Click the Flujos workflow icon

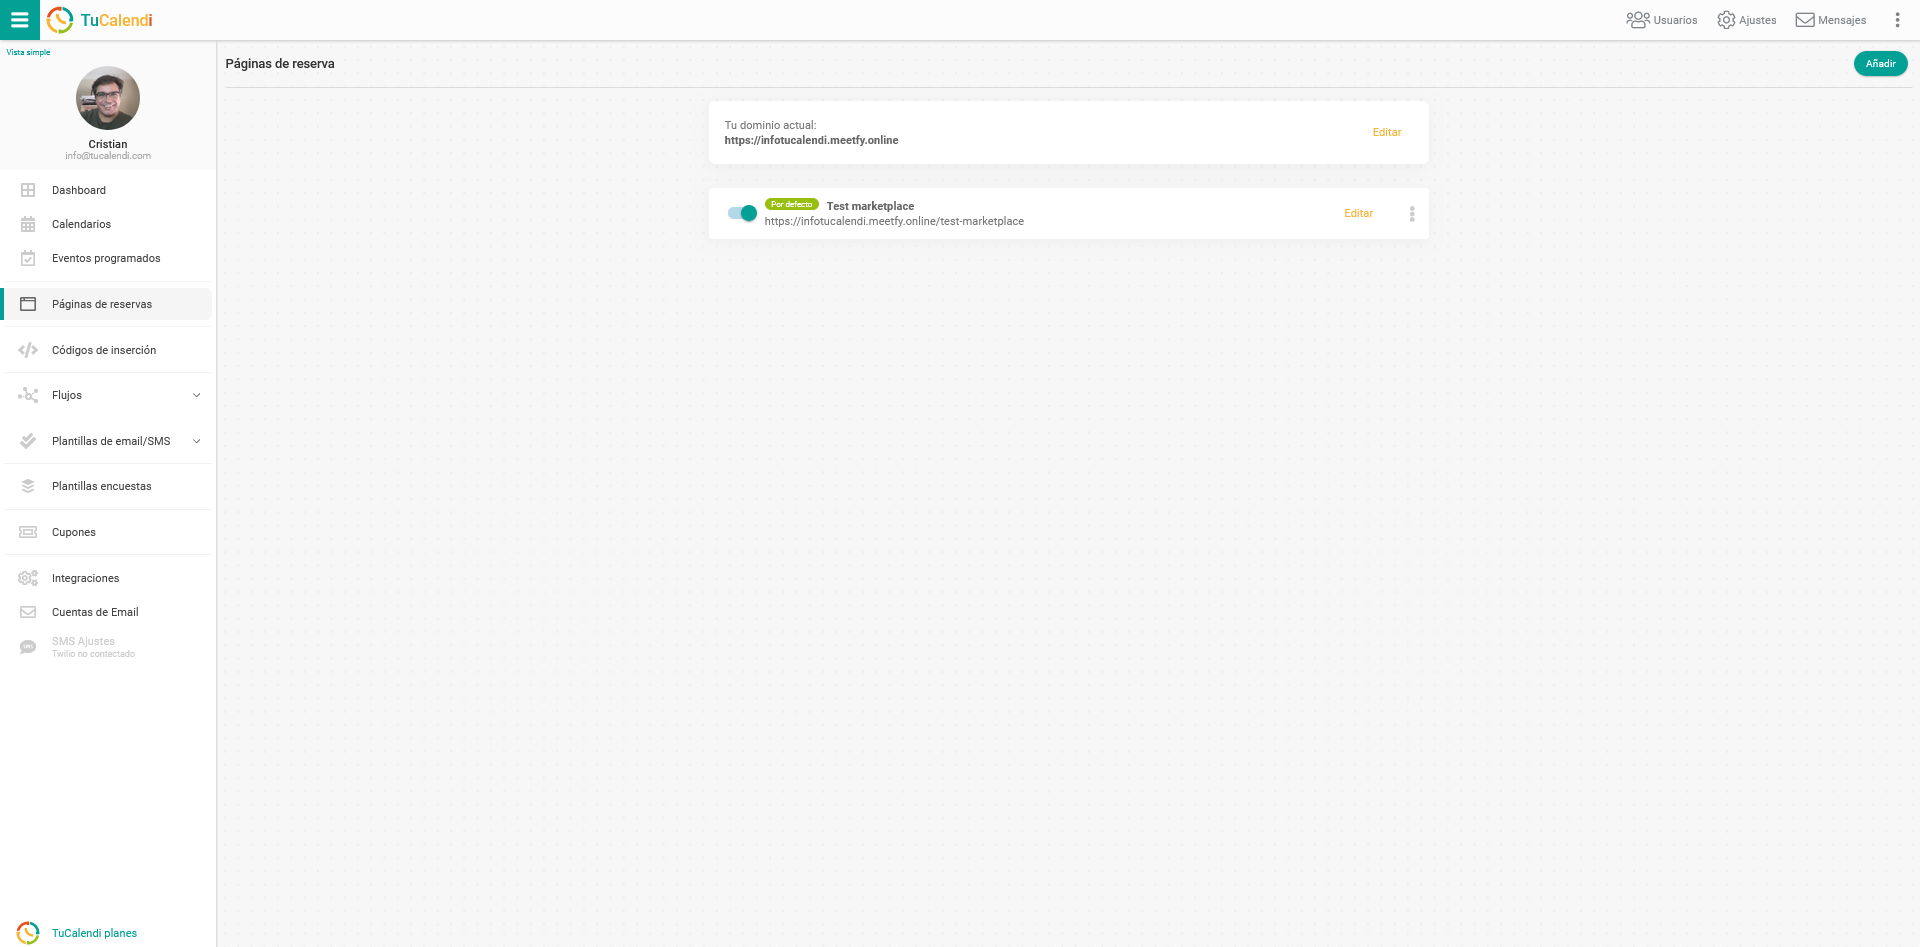click(x=28, y=395)
